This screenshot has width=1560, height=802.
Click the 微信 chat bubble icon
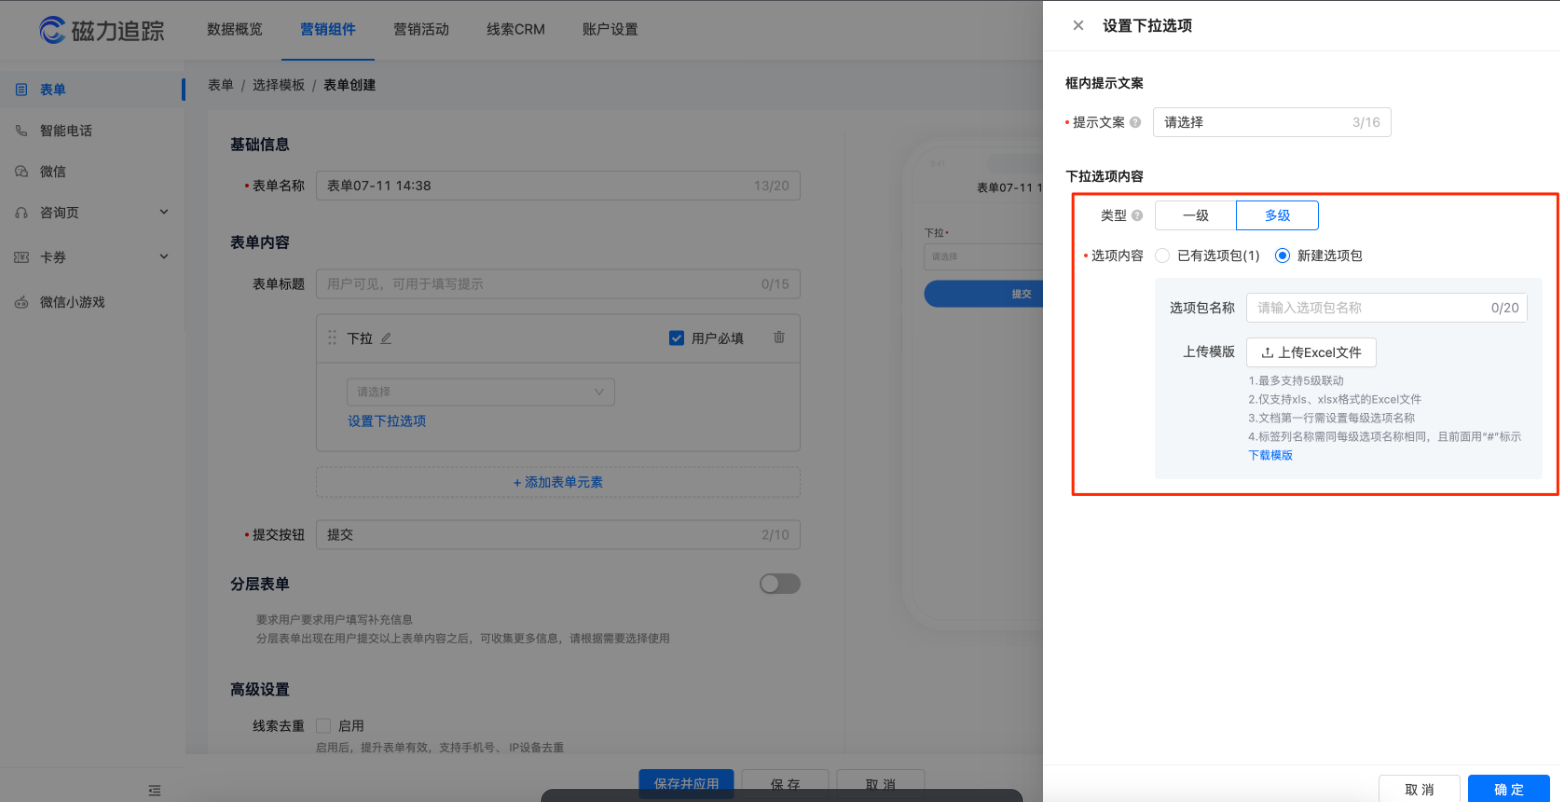click(x=22, y=171)
